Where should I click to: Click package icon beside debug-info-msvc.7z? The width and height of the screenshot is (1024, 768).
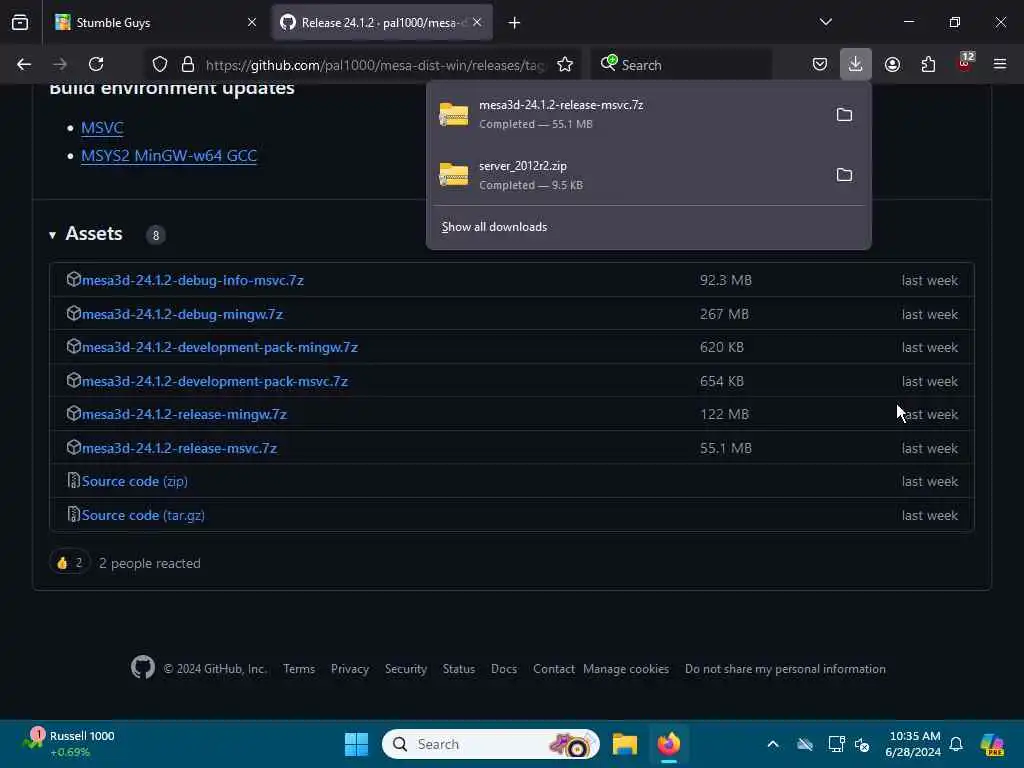pyautogui.click(x=73, y=280)
